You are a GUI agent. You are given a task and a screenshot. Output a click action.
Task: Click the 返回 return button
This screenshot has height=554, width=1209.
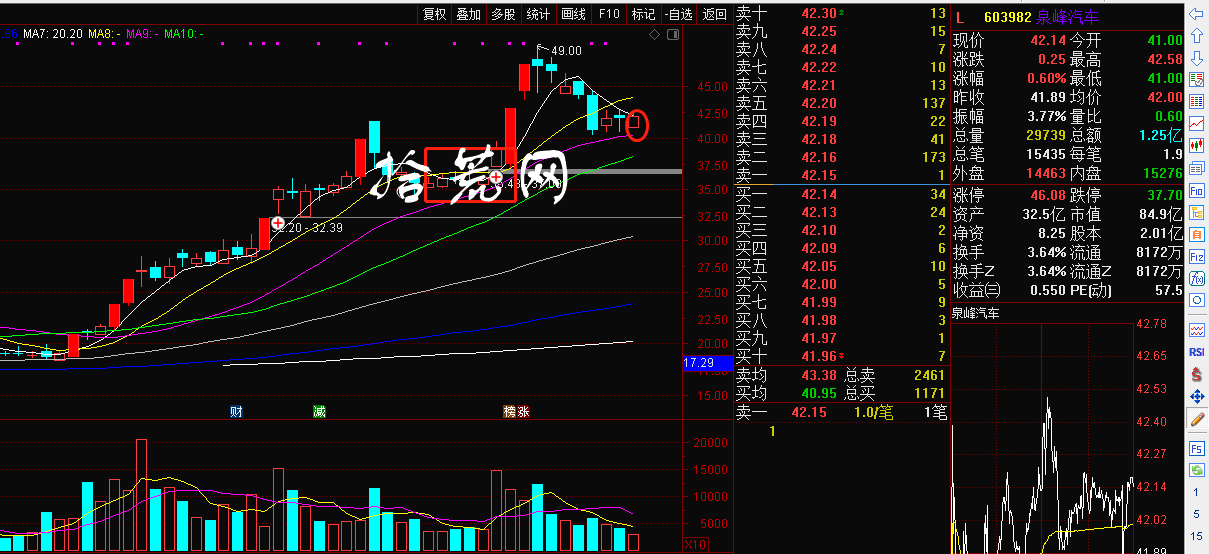tap(714, 14)
